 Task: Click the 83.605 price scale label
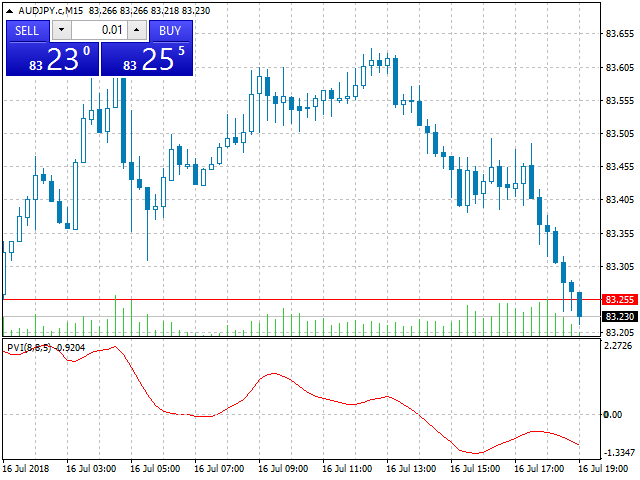(620, 67)
